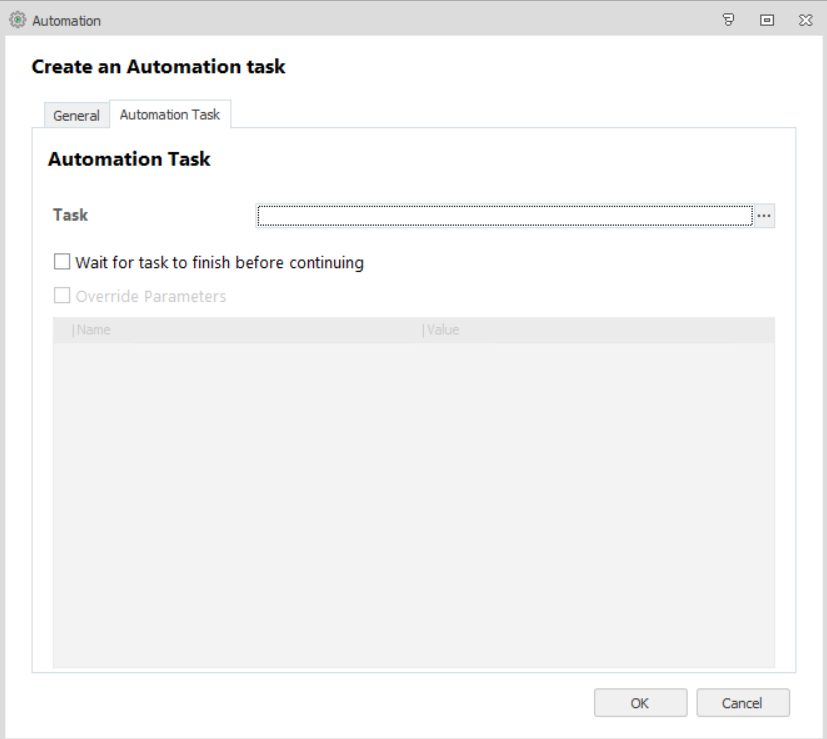Maximize the Automation dialog window
This screenshot has width=827, height=739.
(767, 20)
